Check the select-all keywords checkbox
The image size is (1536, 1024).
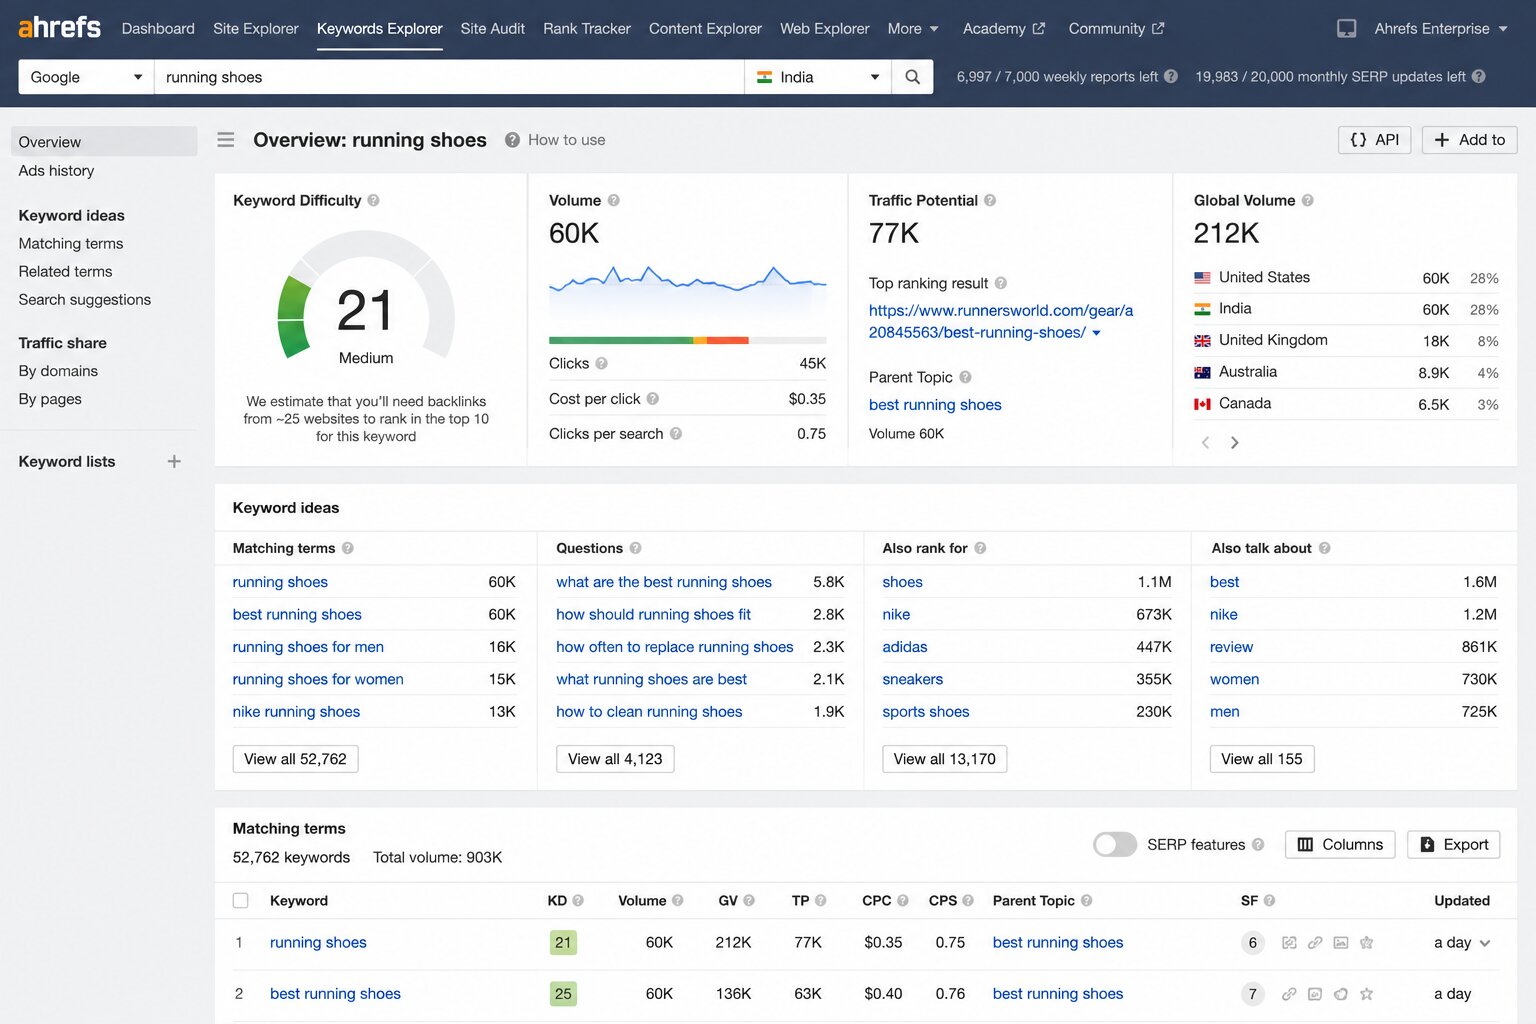pyautogui.click(x=241, y=900)
